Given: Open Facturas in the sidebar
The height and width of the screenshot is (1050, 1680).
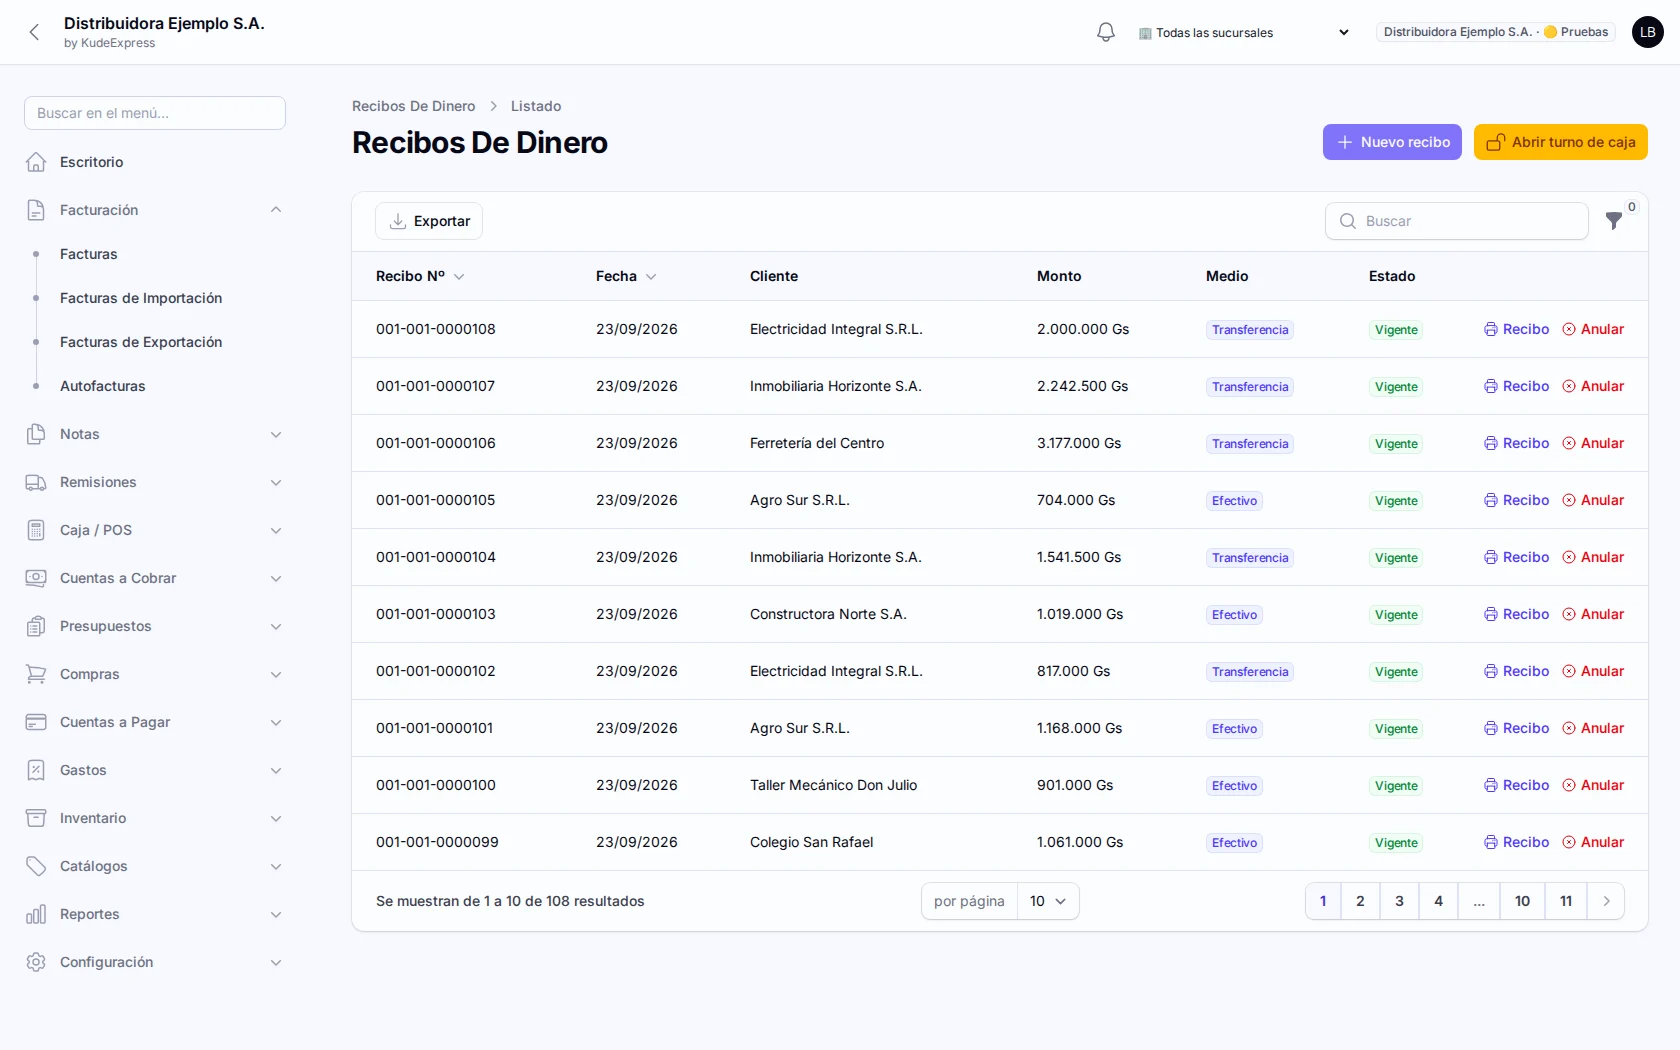Looking at the screenshot, I should [x=89, y=254].
